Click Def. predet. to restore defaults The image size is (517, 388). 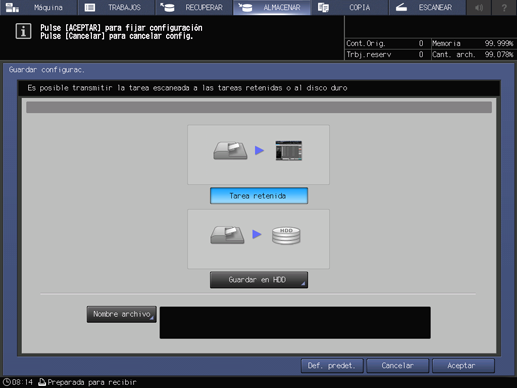pyautogui.click(x=331, y=366)
